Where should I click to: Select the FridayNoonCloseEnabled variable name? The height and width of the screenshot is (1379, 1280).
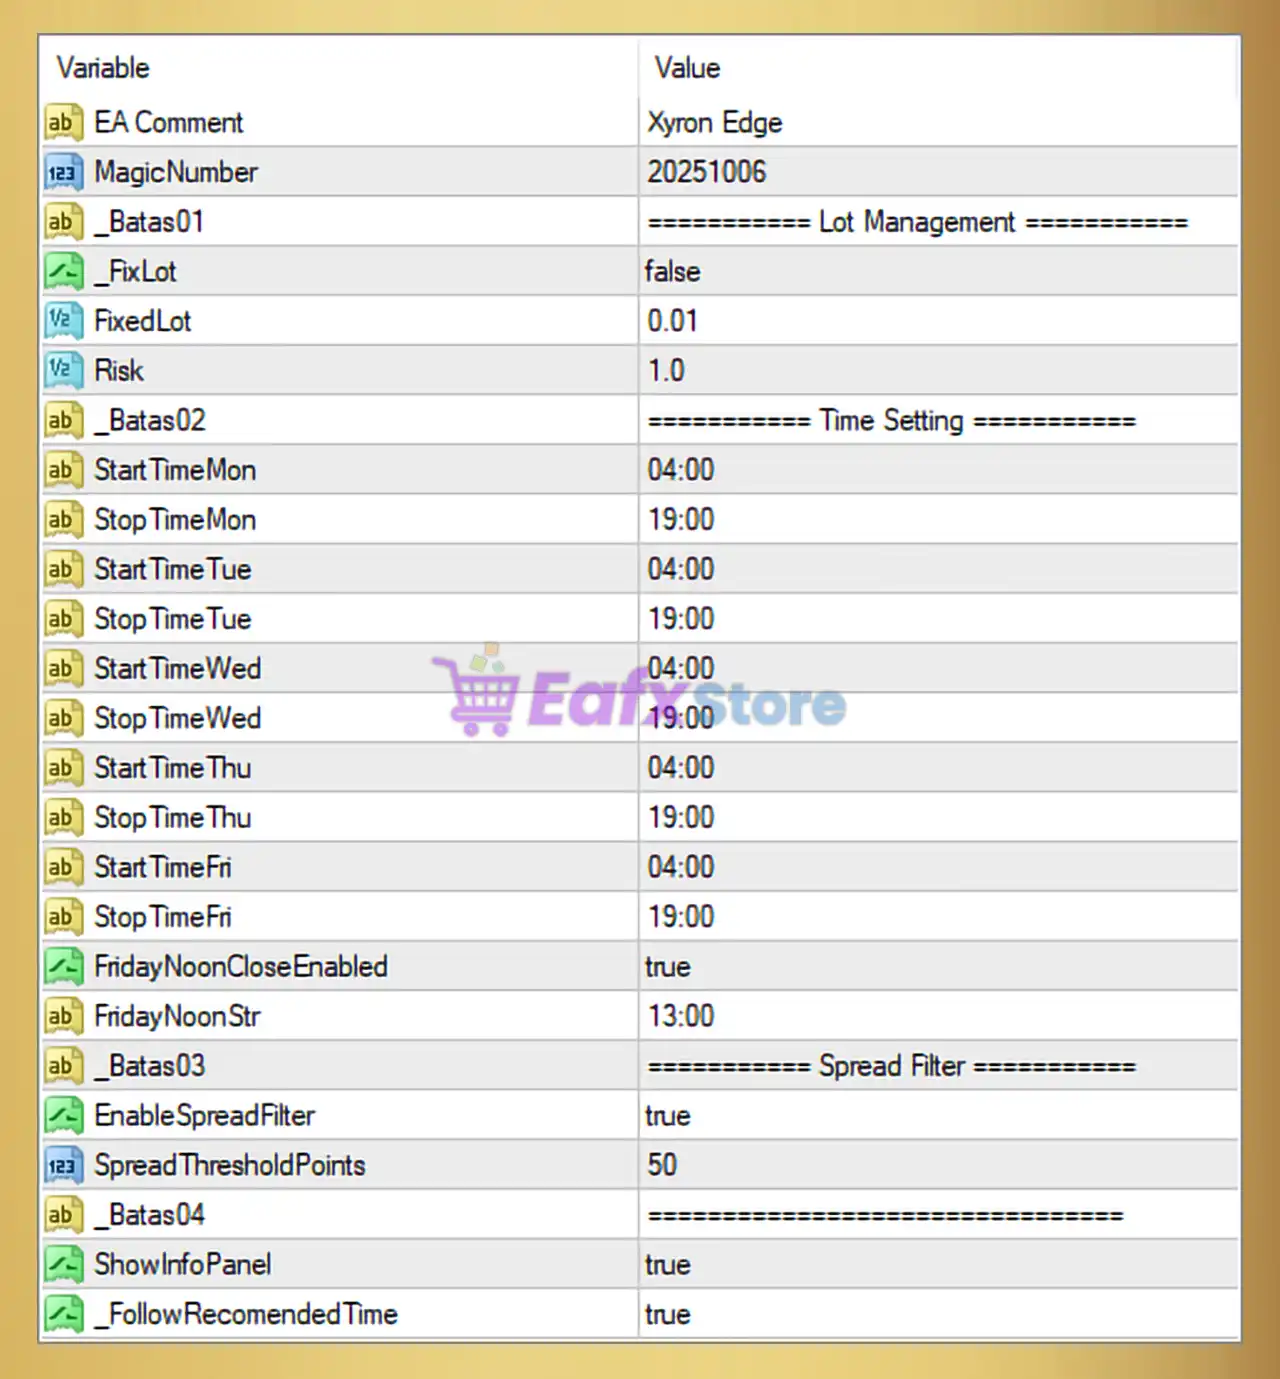point(241,966)
